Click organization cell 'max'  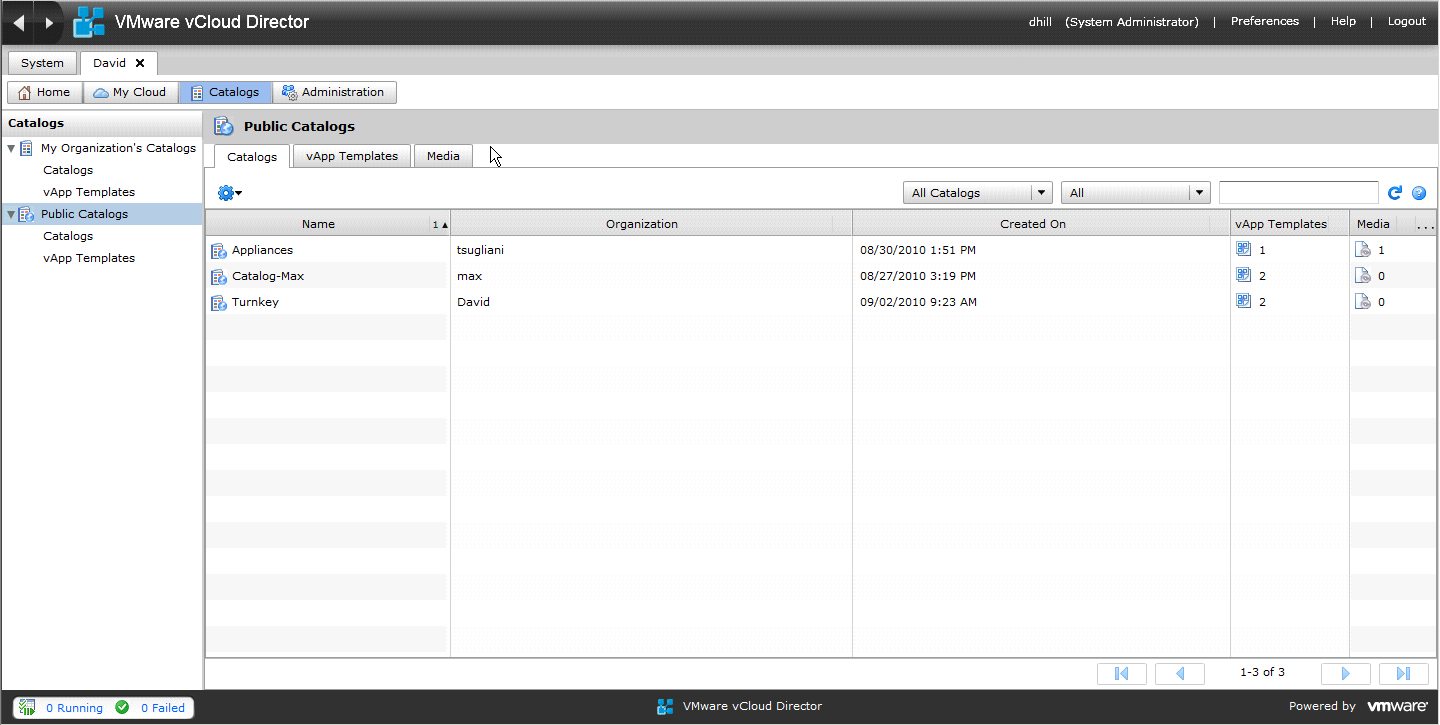click(x=469, y=276)
